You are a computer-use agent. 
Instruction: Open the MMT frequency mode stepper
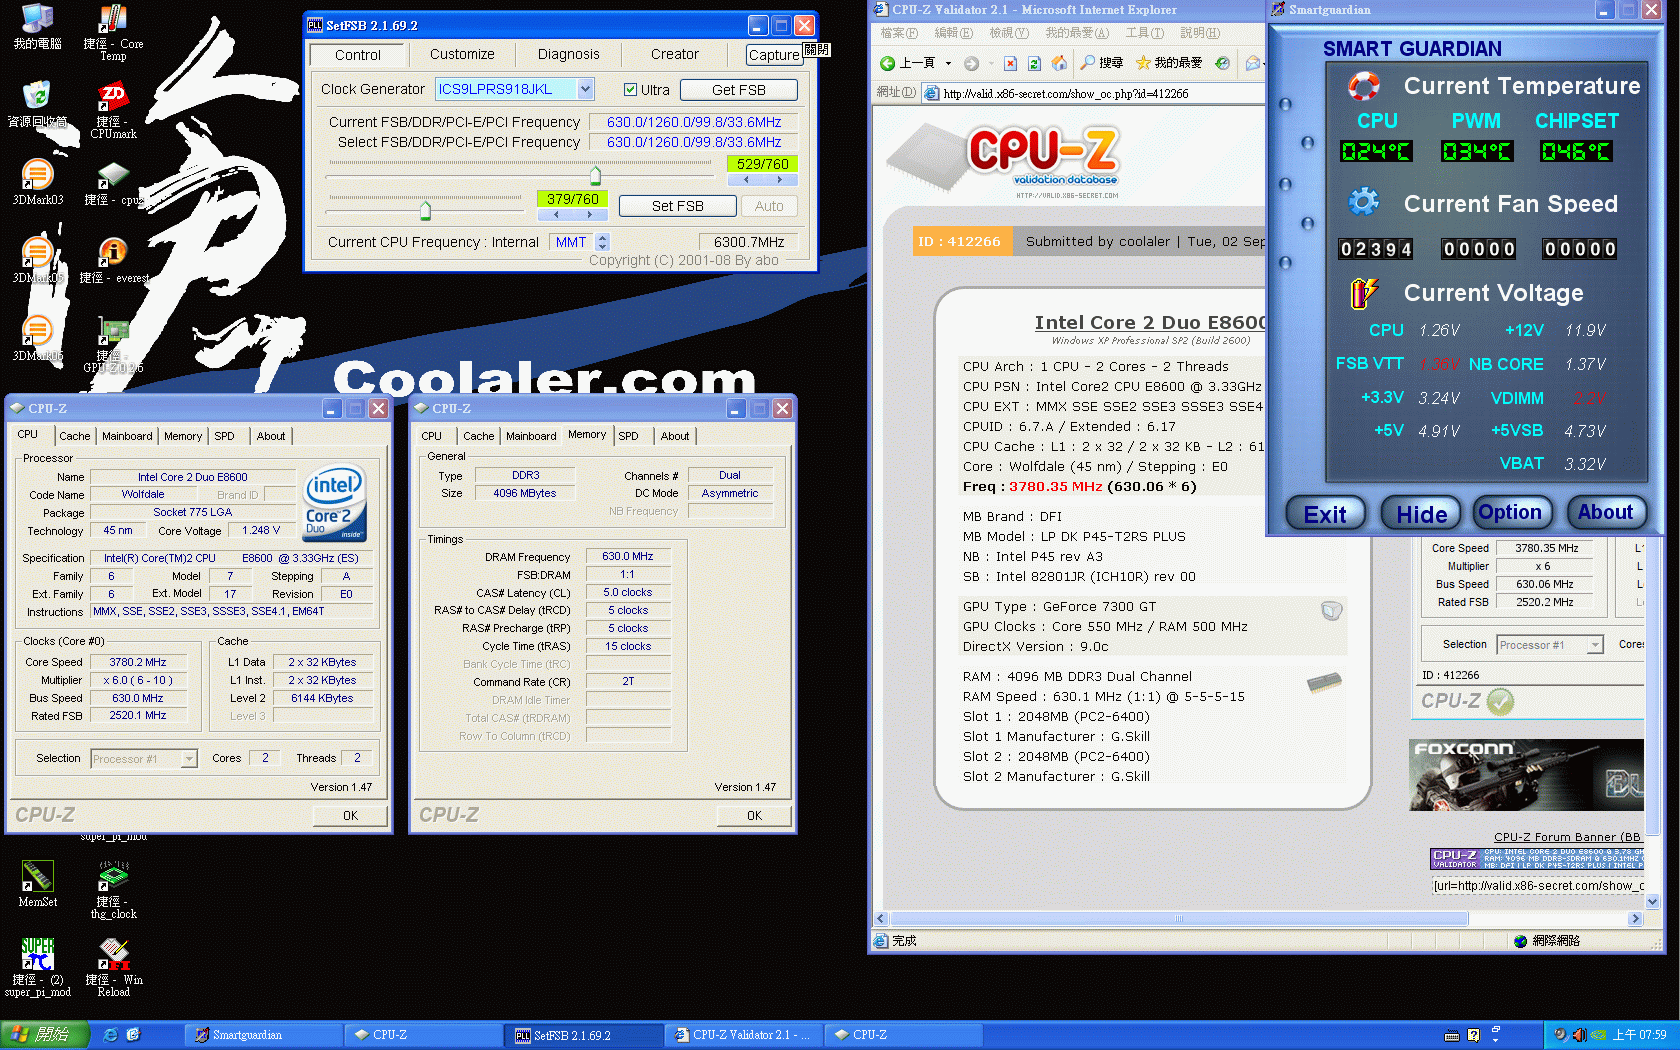tap(602, 242)
